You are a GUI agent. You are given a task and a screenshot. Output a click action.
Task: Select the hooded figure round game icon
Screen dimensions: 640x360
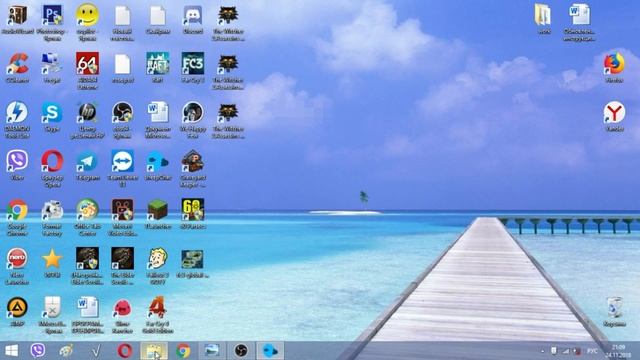pyautogui.click(x=193, y=113)
